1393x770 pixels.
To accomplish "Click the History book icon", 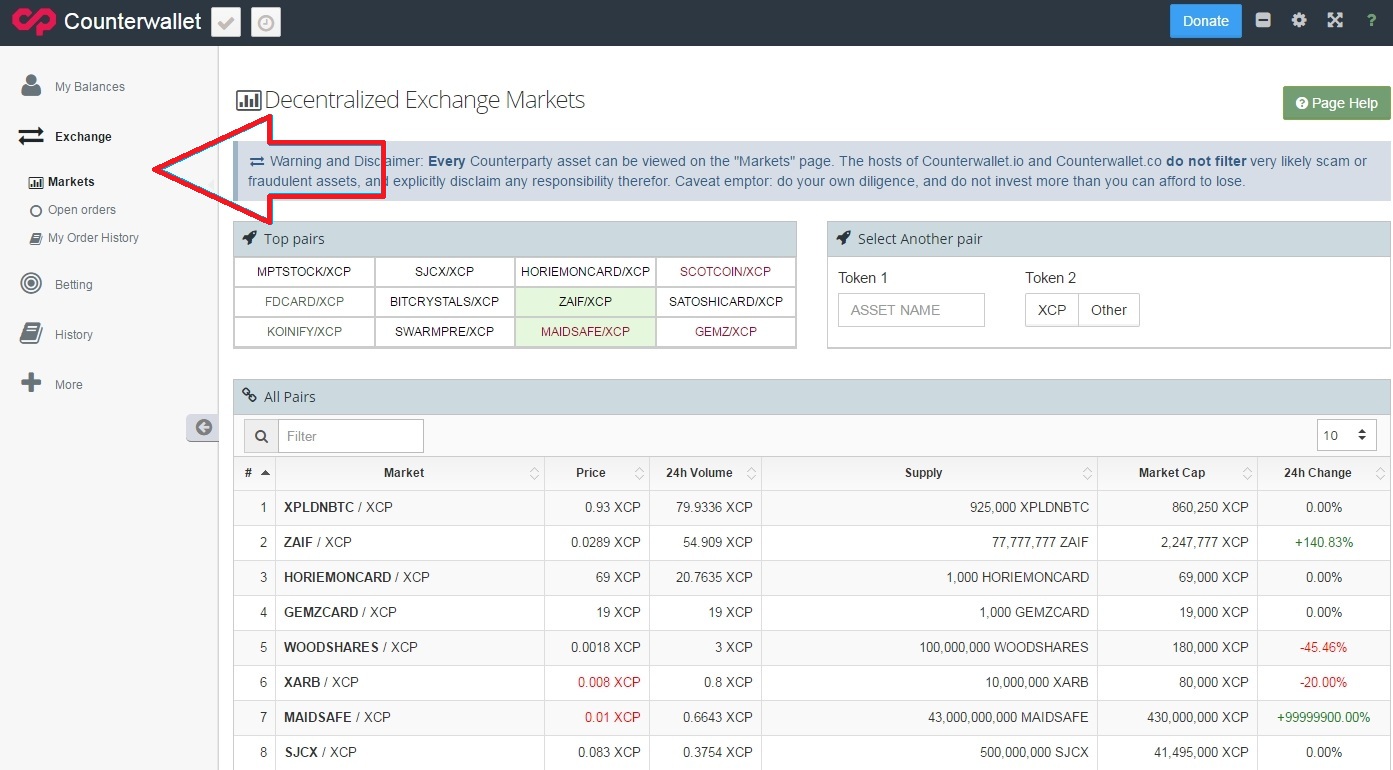I will point(31,334).
